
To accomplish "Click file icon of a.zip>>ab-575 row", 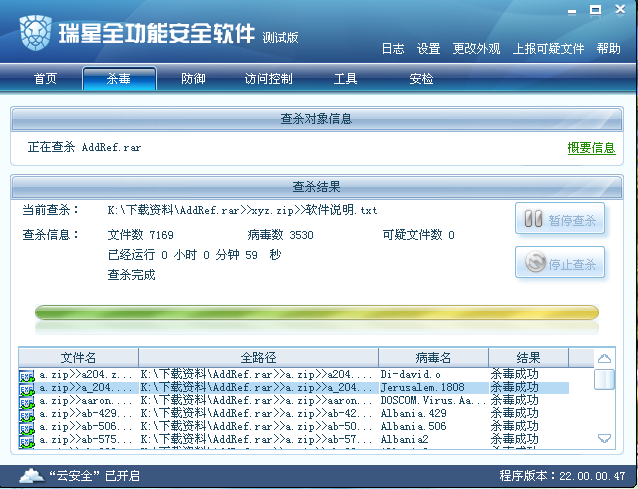I will click(x=26, y=440).
